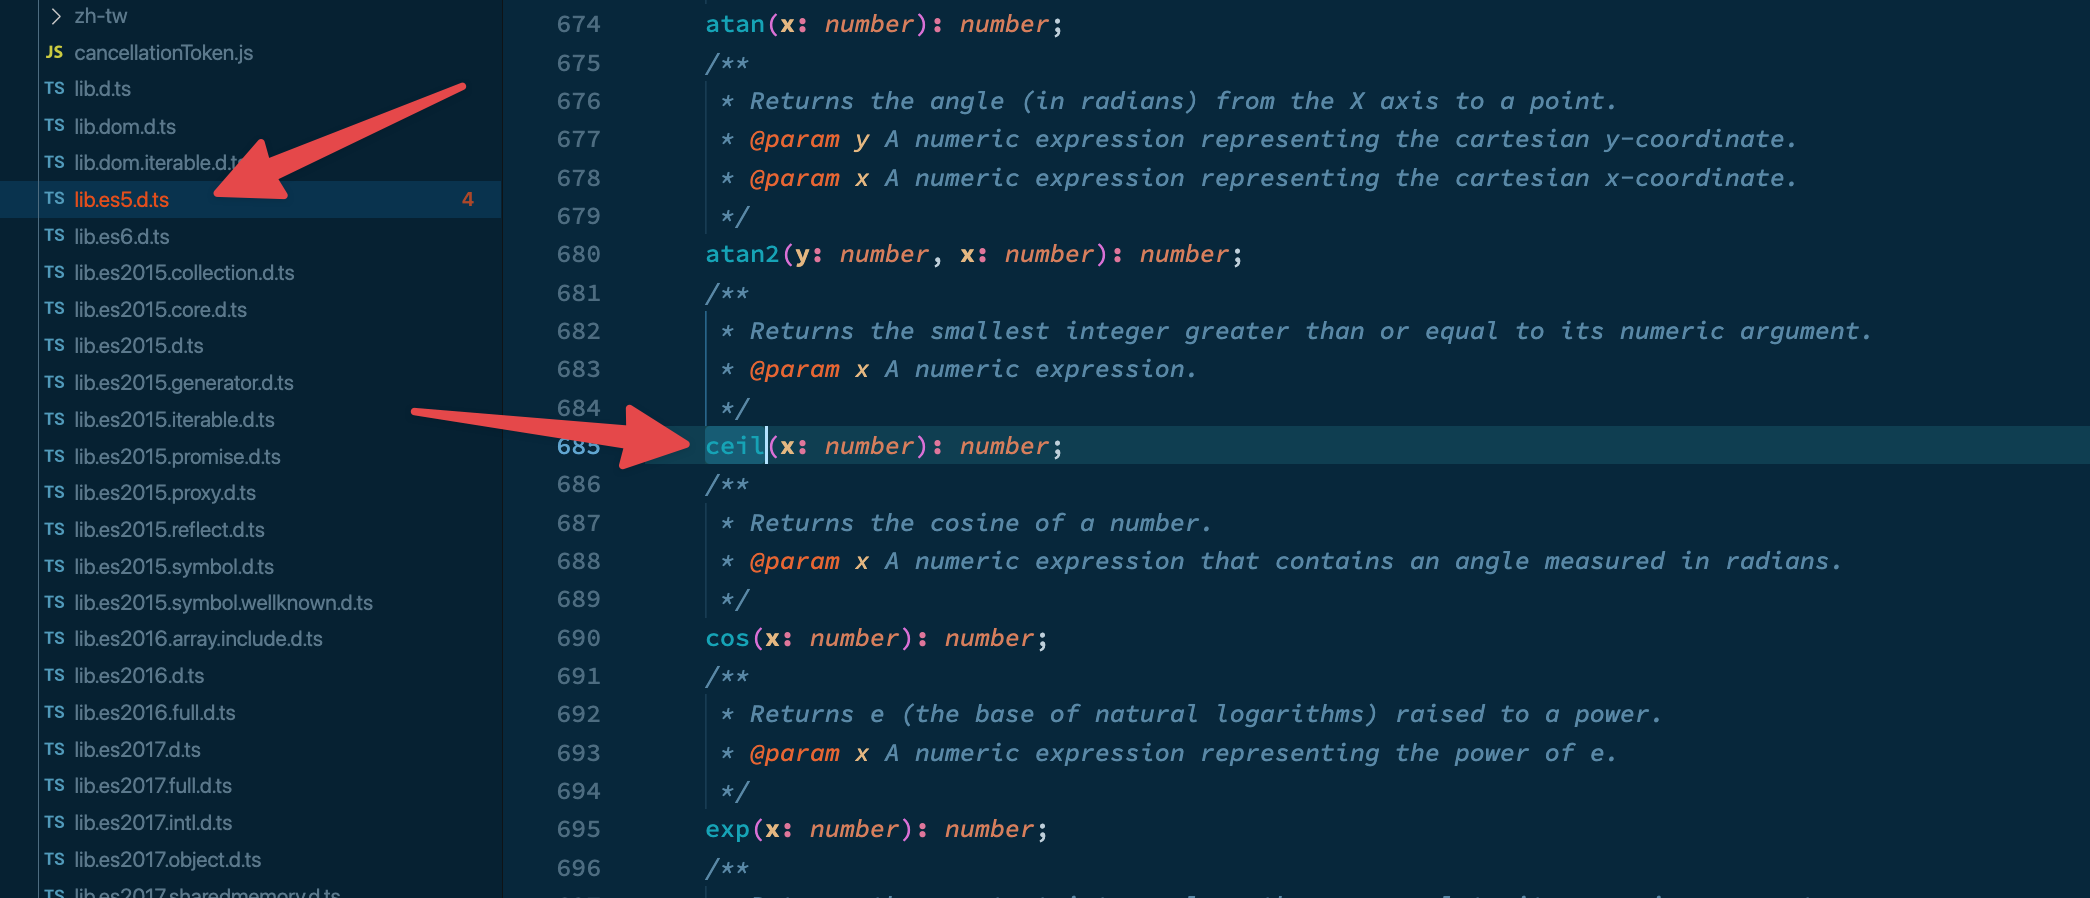Click the TS icon beside lib.es2016.d.ts
The width and height of the screenshot is (2090, 898).
pos(54,676)
